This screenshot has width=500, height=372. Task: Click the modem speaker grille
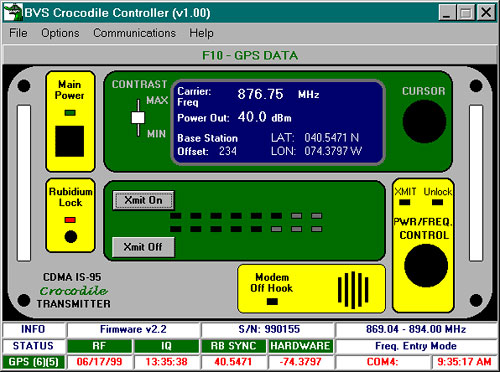[353, 290]
